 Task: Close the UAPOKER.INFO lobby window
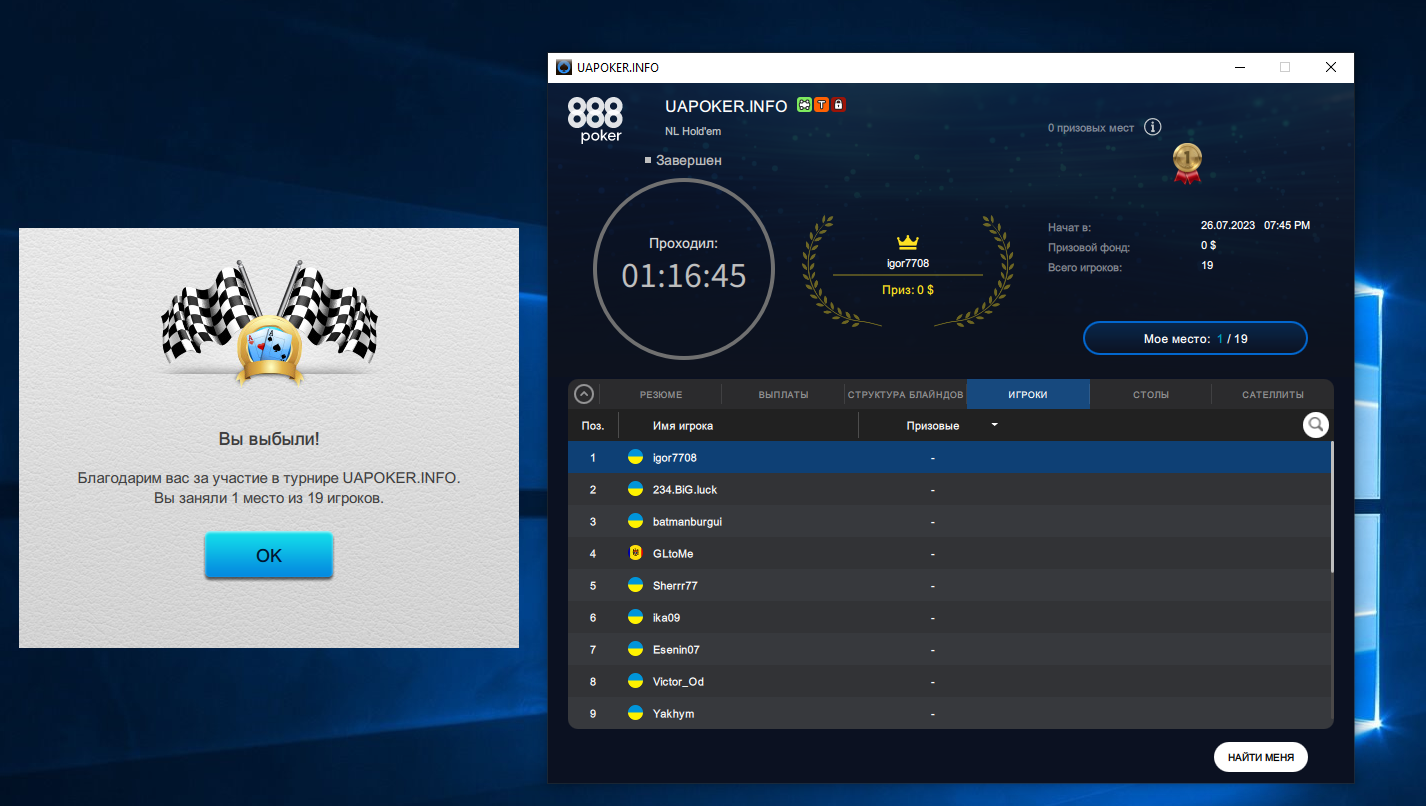1331,67
